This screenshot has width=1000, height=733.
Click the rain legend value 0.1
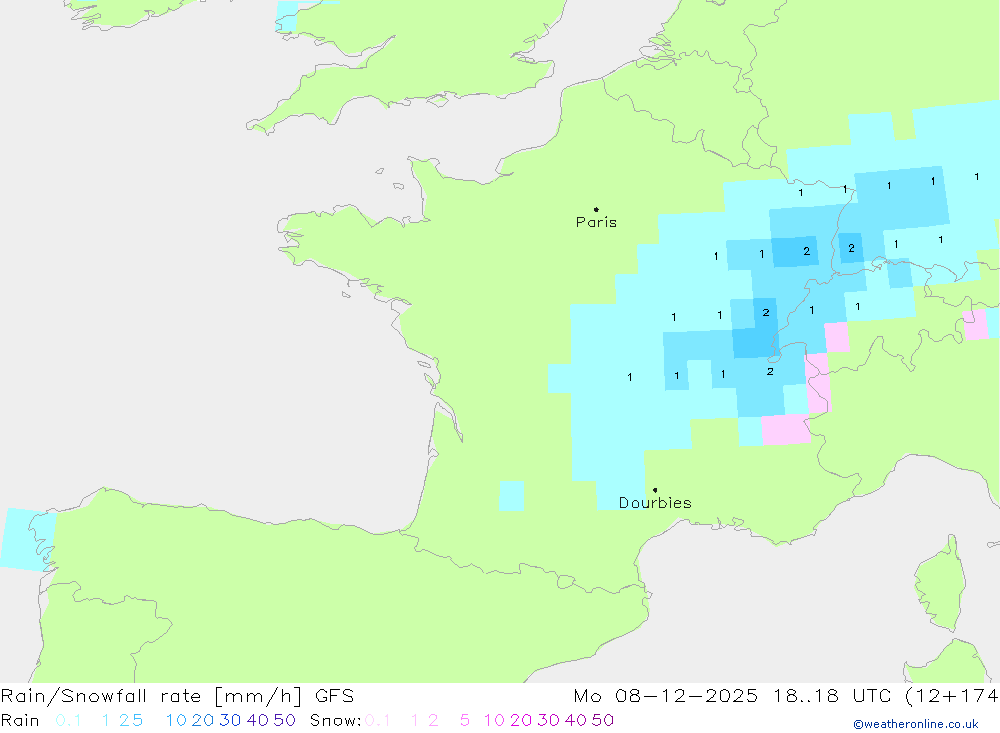pos(68,720)
